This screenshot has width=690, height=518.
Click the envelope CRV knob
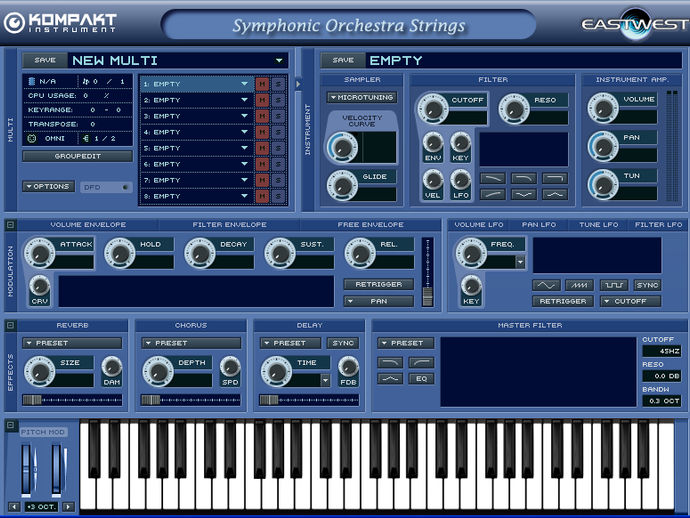click(x=40, y=287)
